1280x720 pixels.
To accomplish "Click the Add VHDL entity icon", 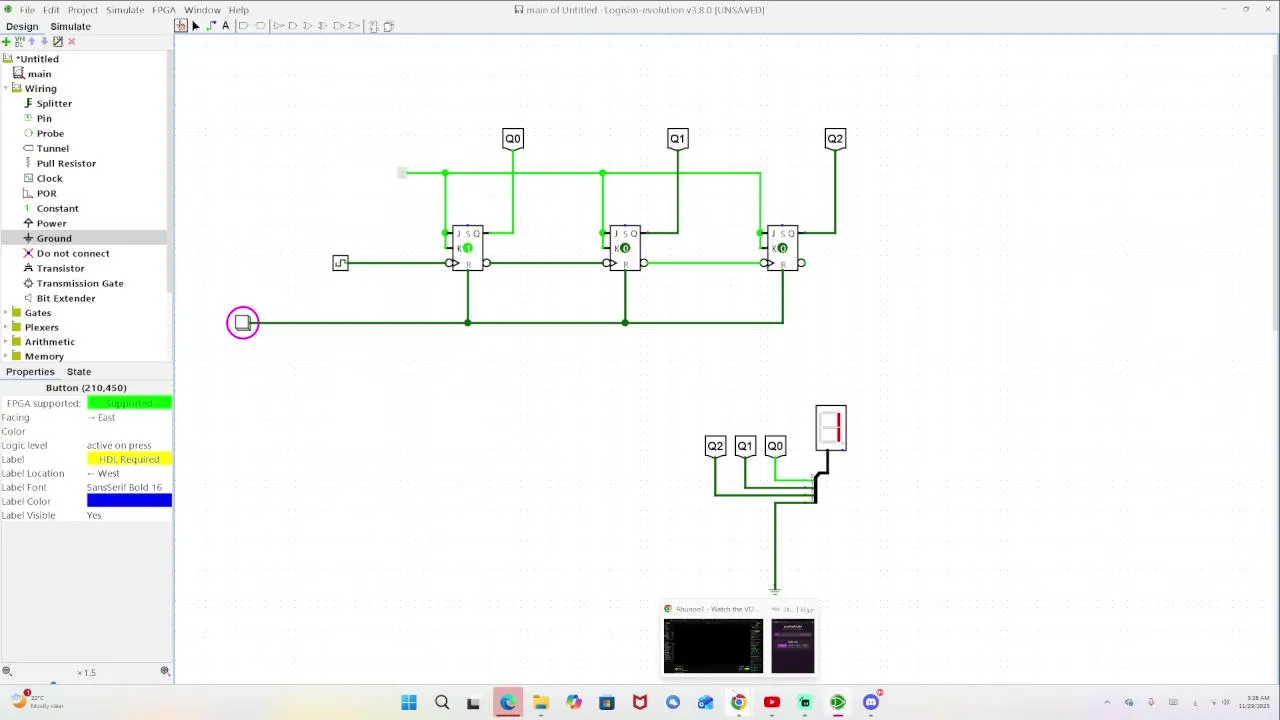I will 19,41.
